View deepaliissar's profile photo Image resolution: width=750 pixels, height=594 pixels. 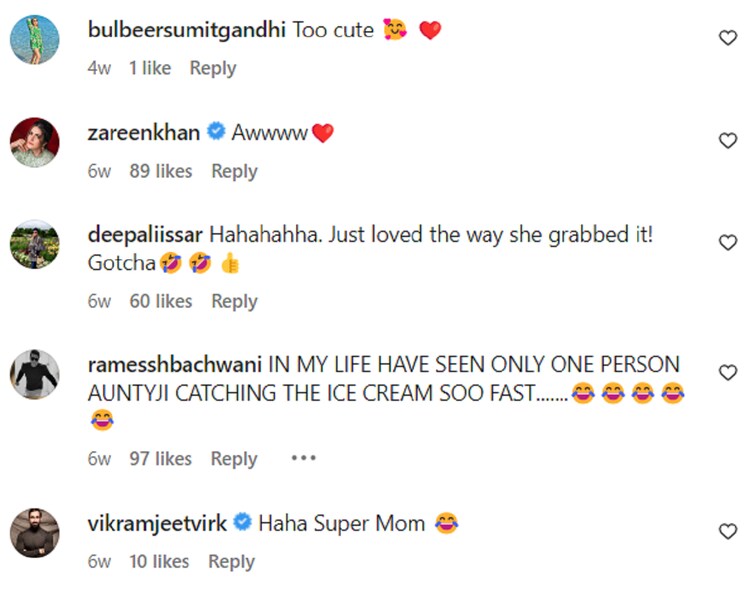[x=34, y=245]
